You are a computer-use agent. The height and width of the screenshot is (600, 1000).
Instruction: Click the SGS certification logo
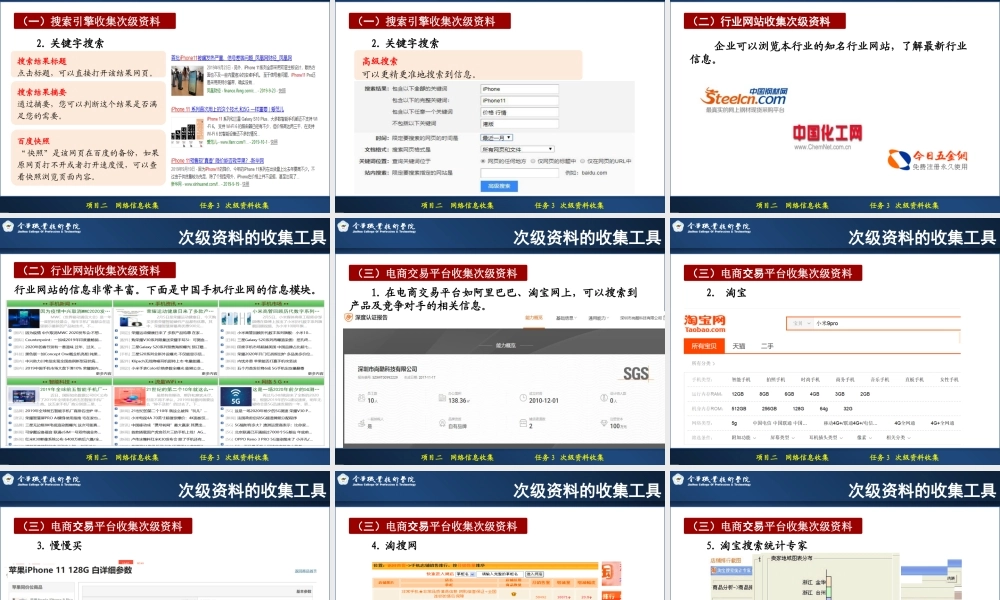[636, 373]
